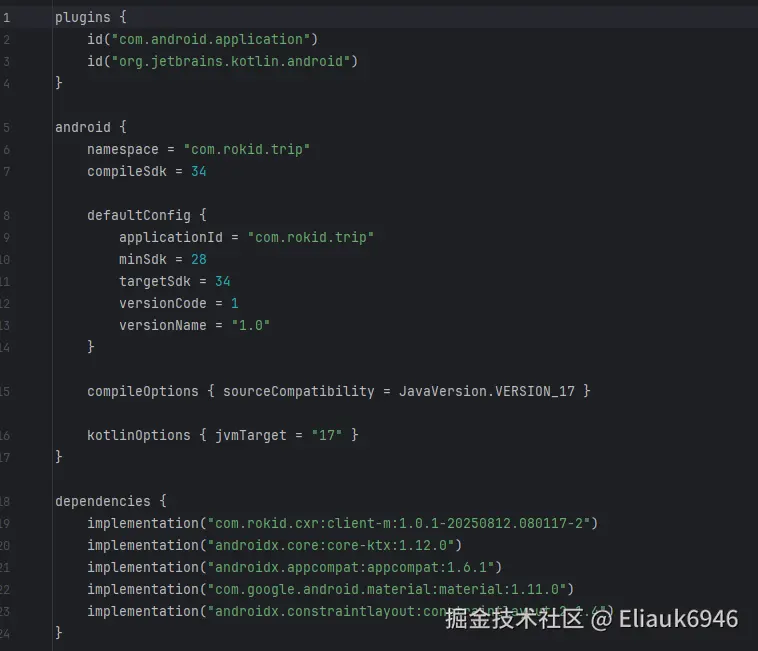
Task: Click the "com.android.application" string
Action: click(x=213, y=39)
